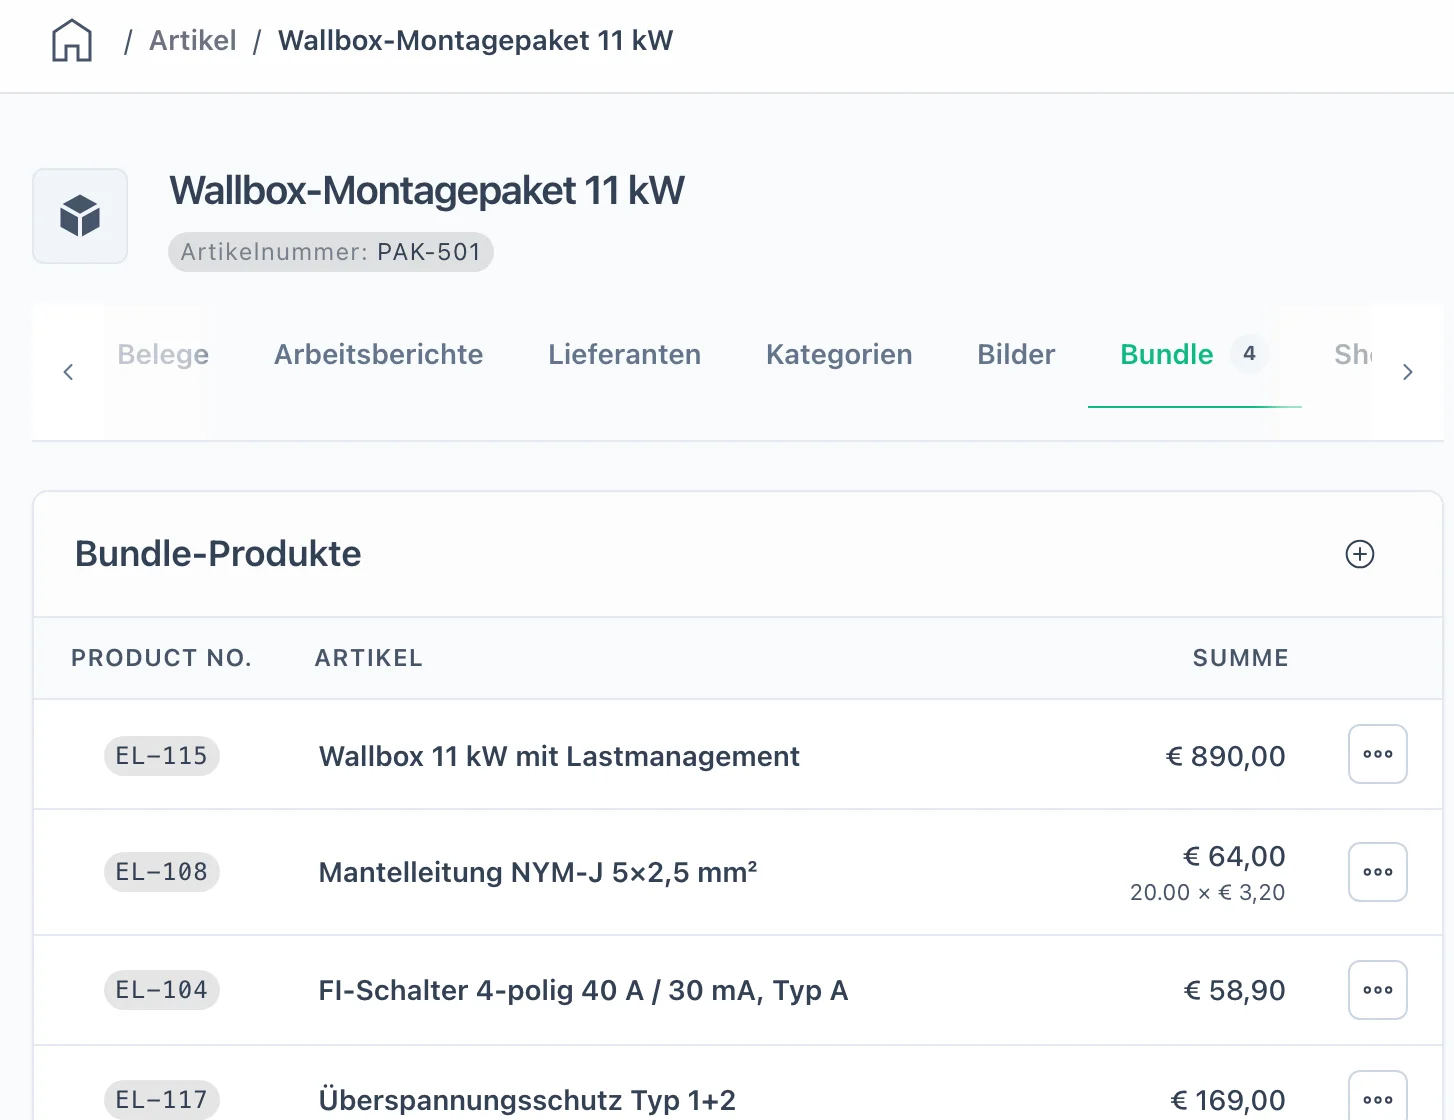
Task: Click the EL-115 product number badge
Action: coord(162,756)
